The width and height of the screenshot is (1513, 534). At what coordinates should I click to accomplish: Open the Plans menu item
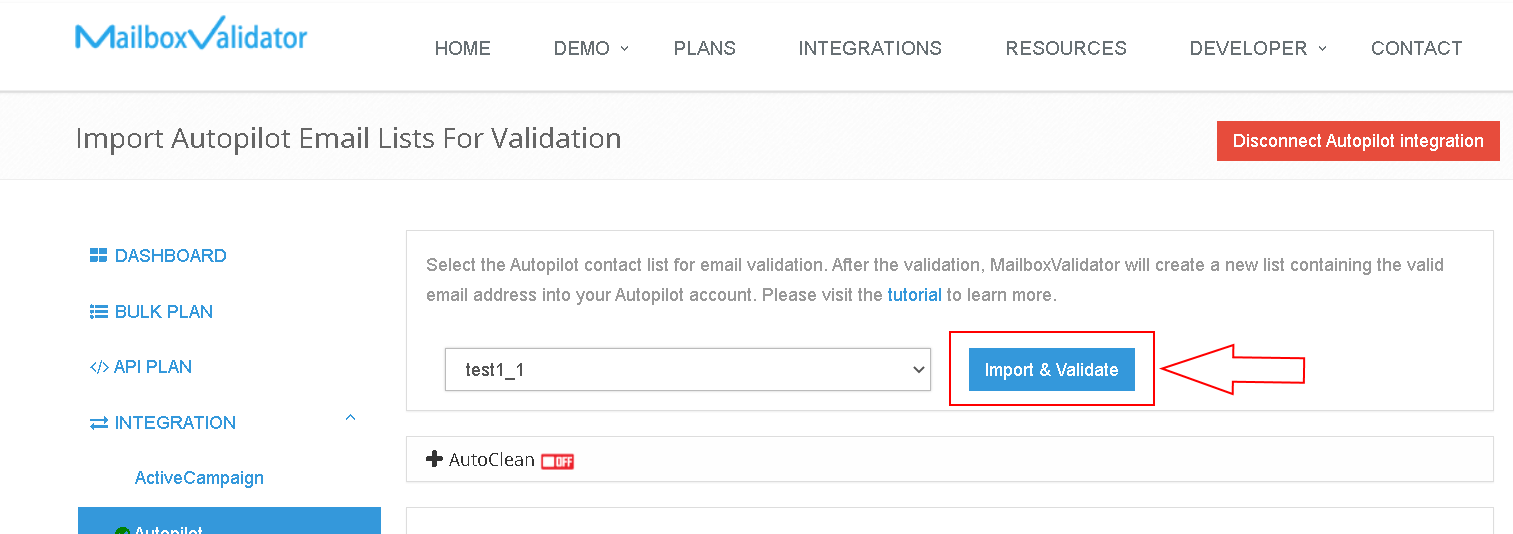tap(704, 48)
